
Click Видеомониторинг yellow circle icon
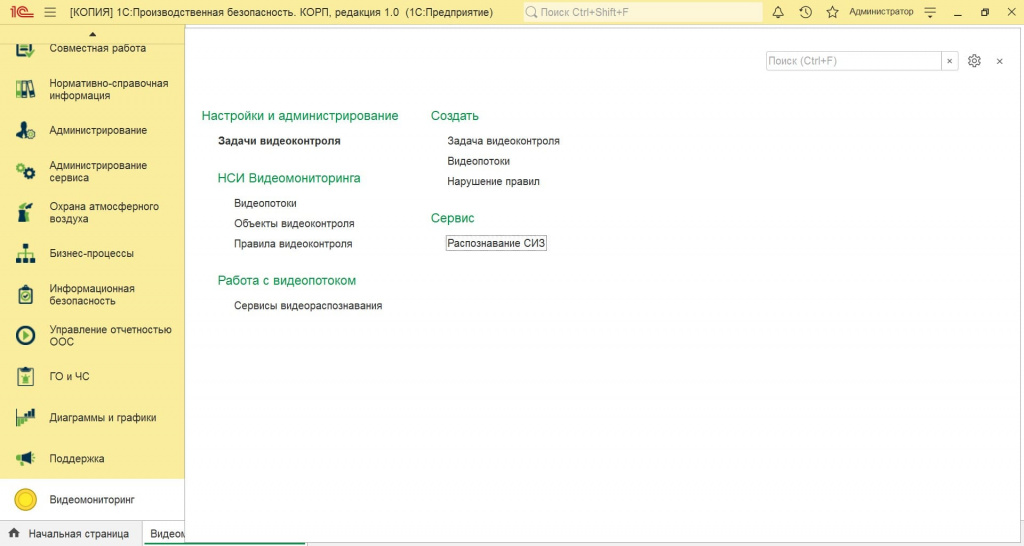pyautogui.click(x=25, y=500)
